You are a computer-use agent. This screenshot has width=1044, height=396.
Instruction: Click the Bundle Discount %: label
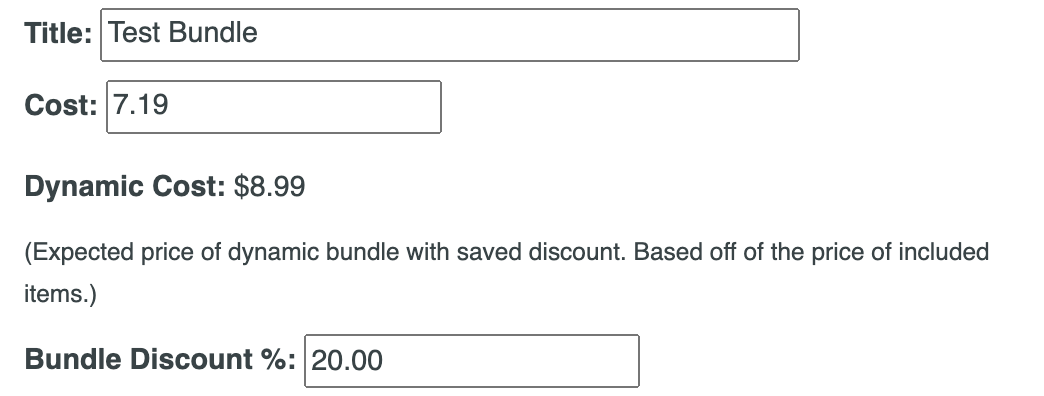pos(160,359)
